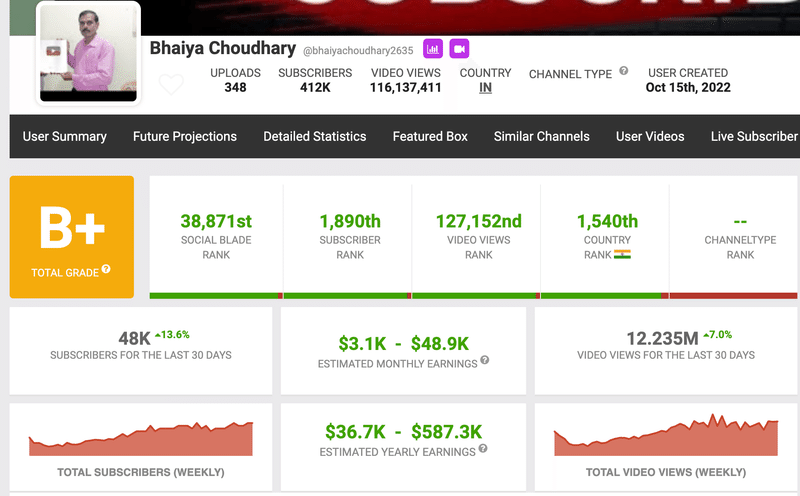Click the Total Grade question mark icon
This screenshot has height=496, width=800.
pyautogui.click(x=106, y=269)
